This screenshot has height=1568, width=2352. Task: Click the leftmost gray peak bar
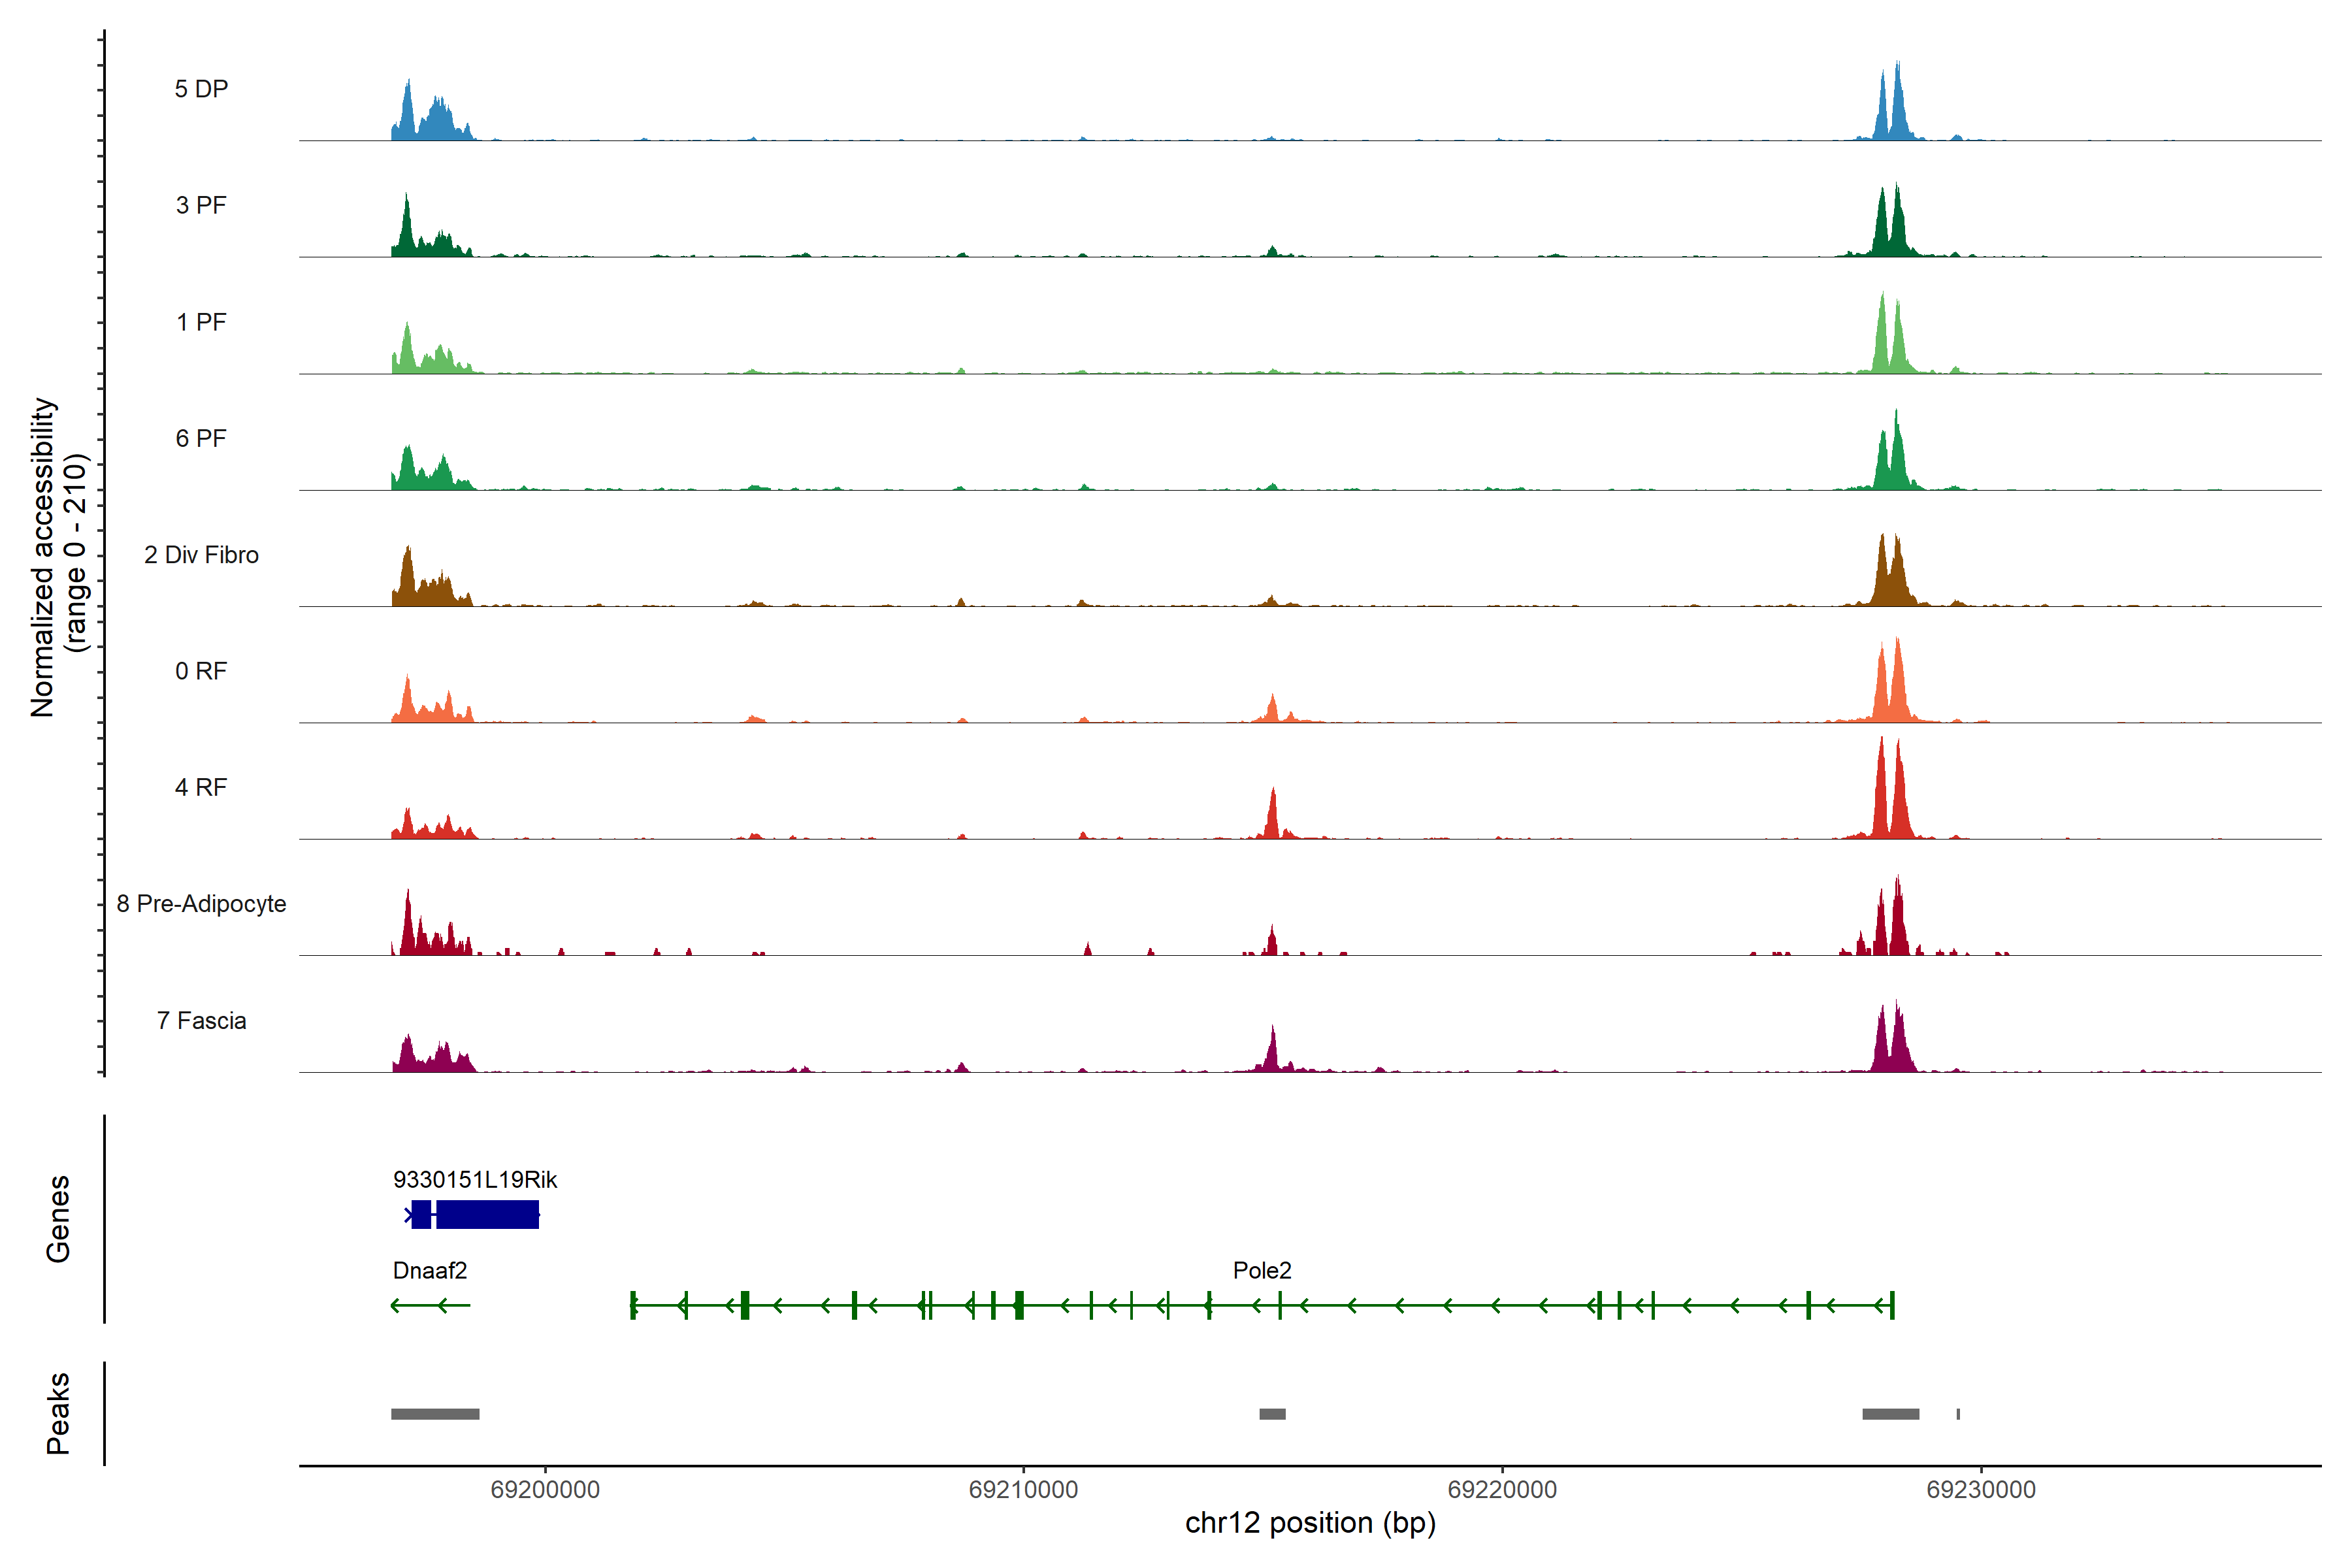point(435,1414)
